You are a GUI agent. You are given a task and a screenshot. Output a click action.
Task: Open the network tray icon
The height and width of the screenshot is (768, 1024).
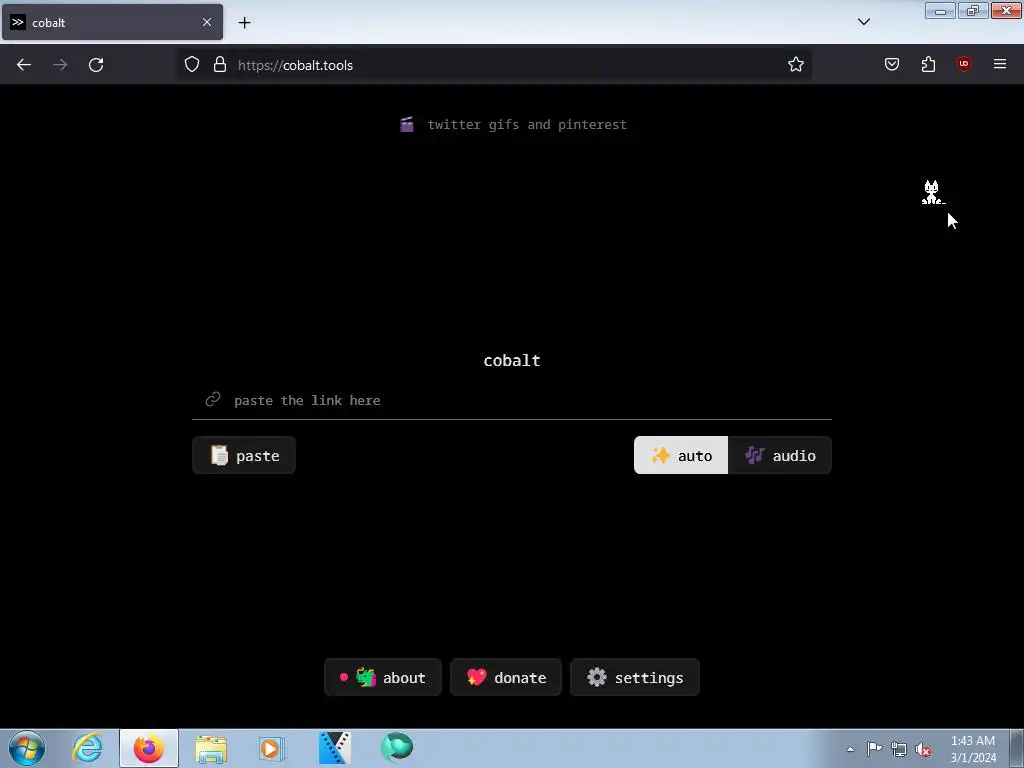pyautogui.click(x=899, y=750)
